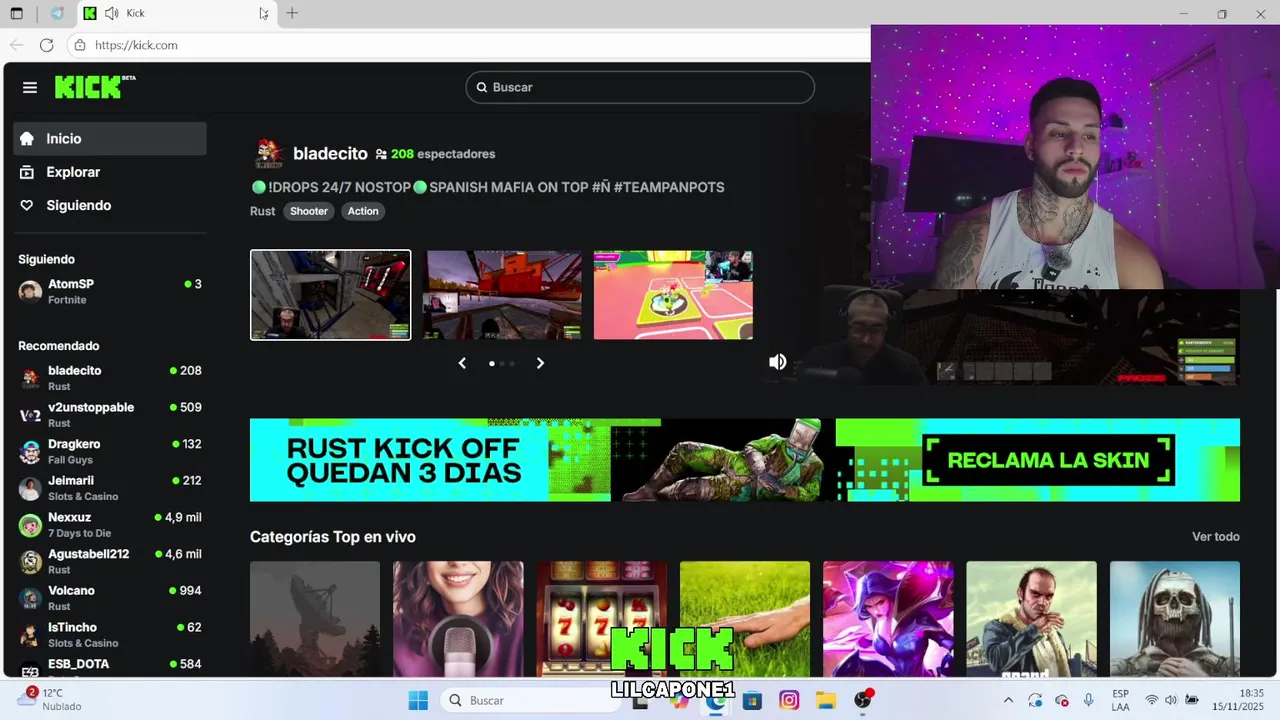Select the third pink game thumbnail
Screen dimensions: 1280x720
click(673, 295)
